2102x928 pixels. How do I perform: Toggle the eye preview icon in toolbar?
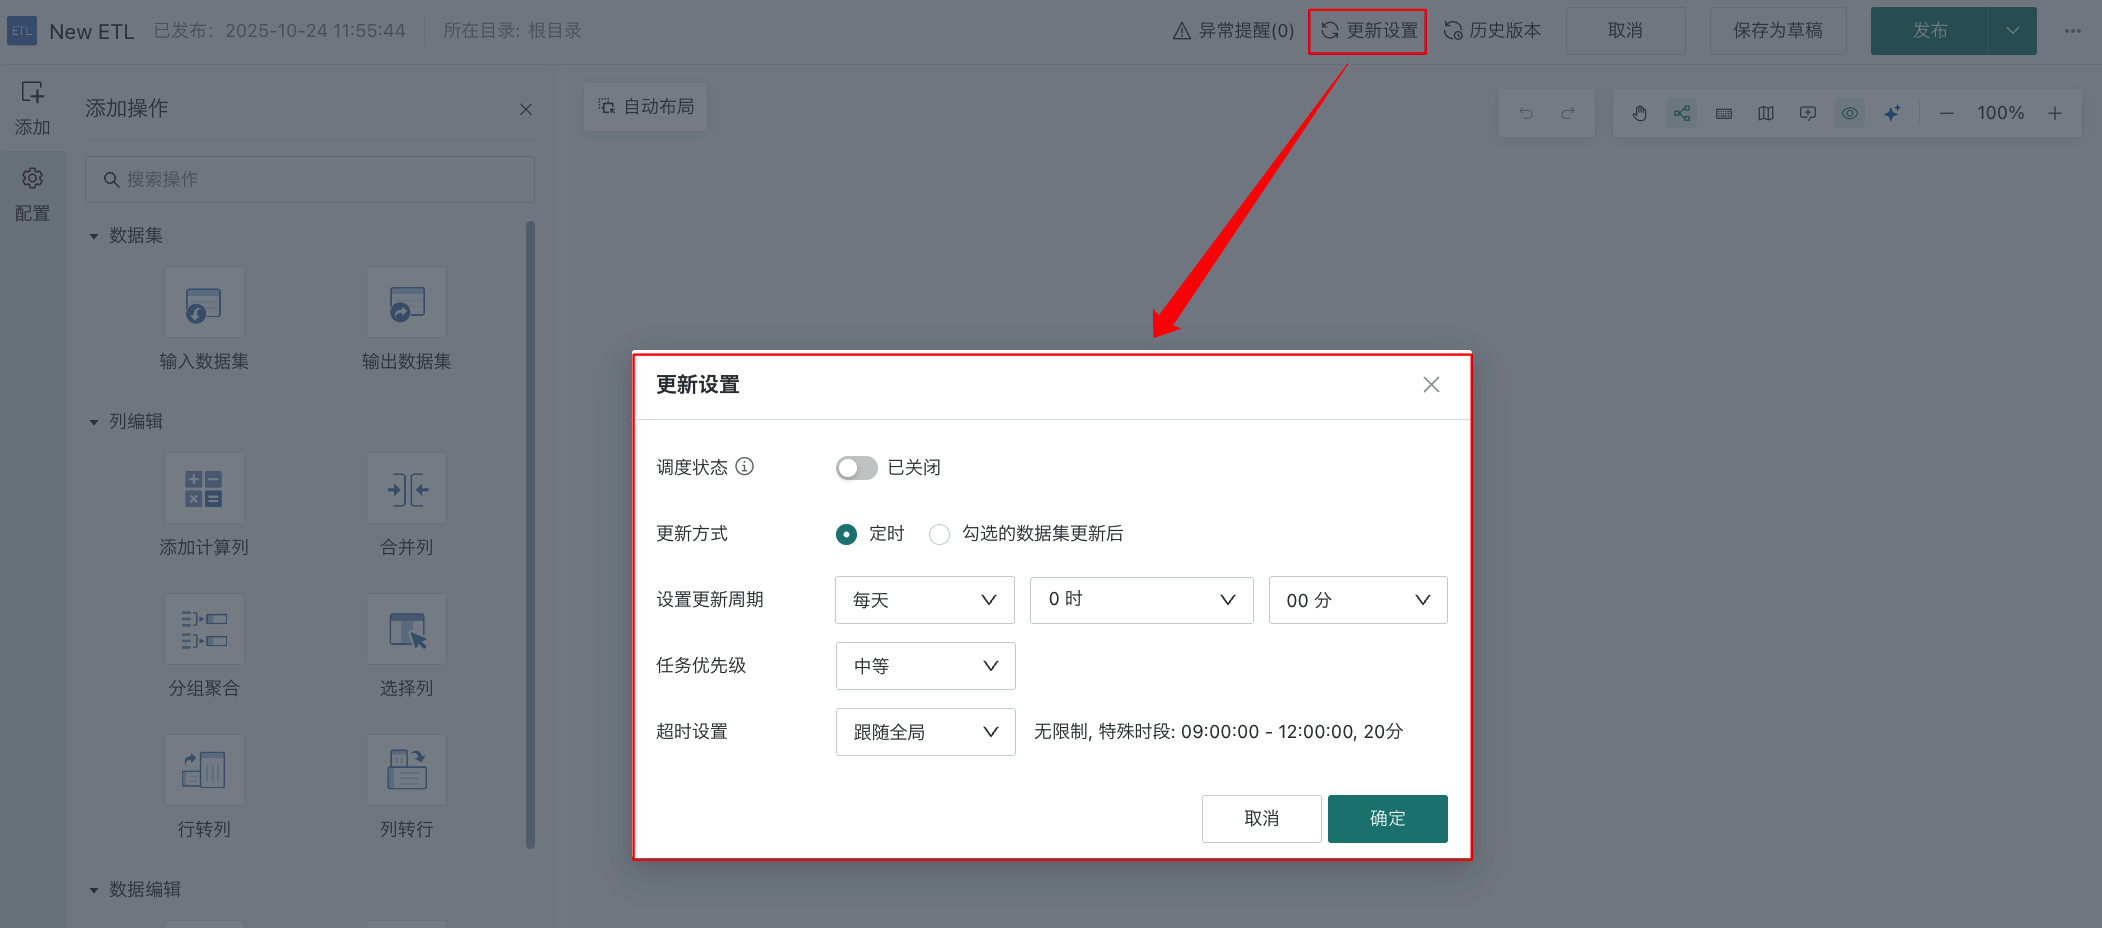point(1850,113)
